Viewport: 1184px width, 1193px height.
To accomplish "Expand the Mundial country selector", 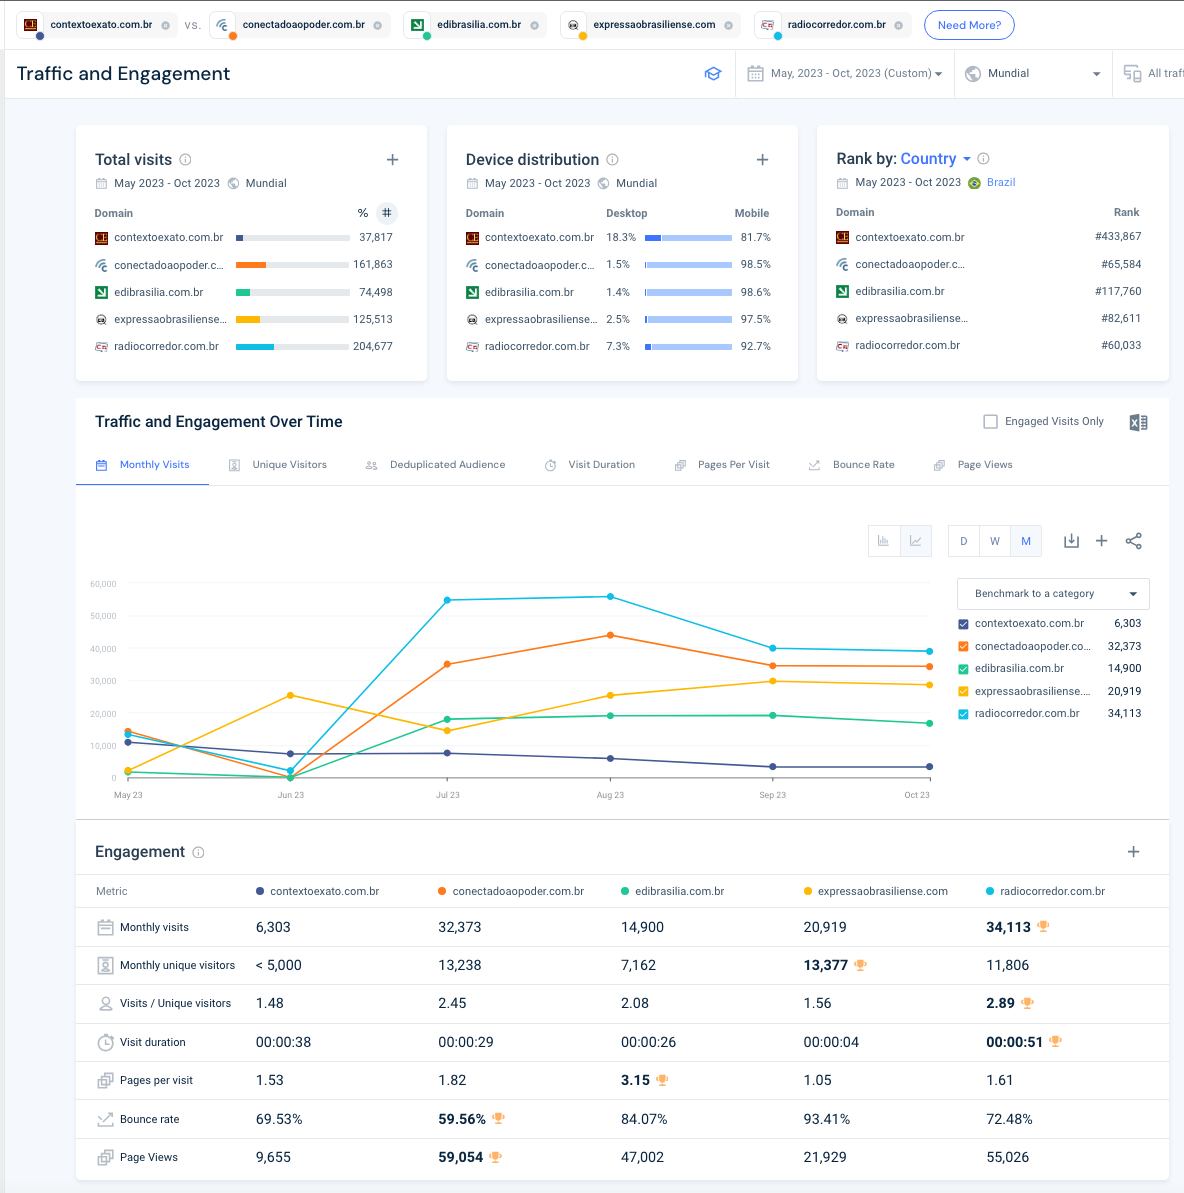I will click(1035, 74).
